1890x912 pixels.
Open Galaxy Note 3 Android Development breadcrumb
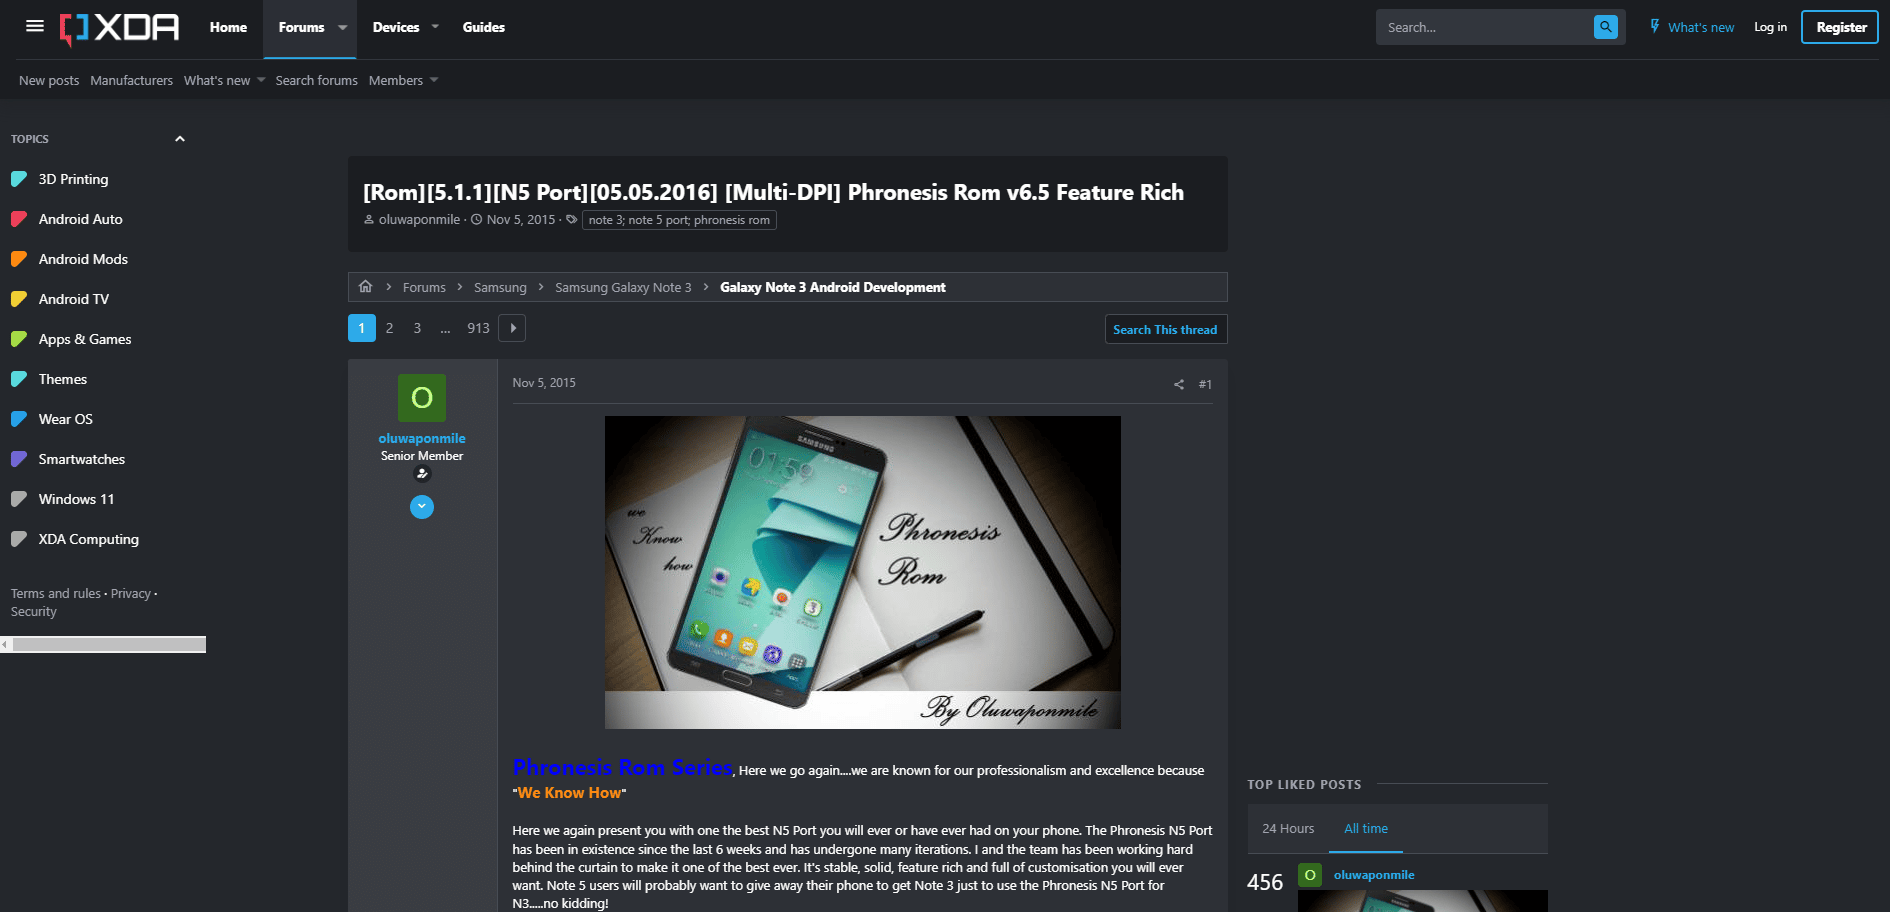click(x=833, y=287)
